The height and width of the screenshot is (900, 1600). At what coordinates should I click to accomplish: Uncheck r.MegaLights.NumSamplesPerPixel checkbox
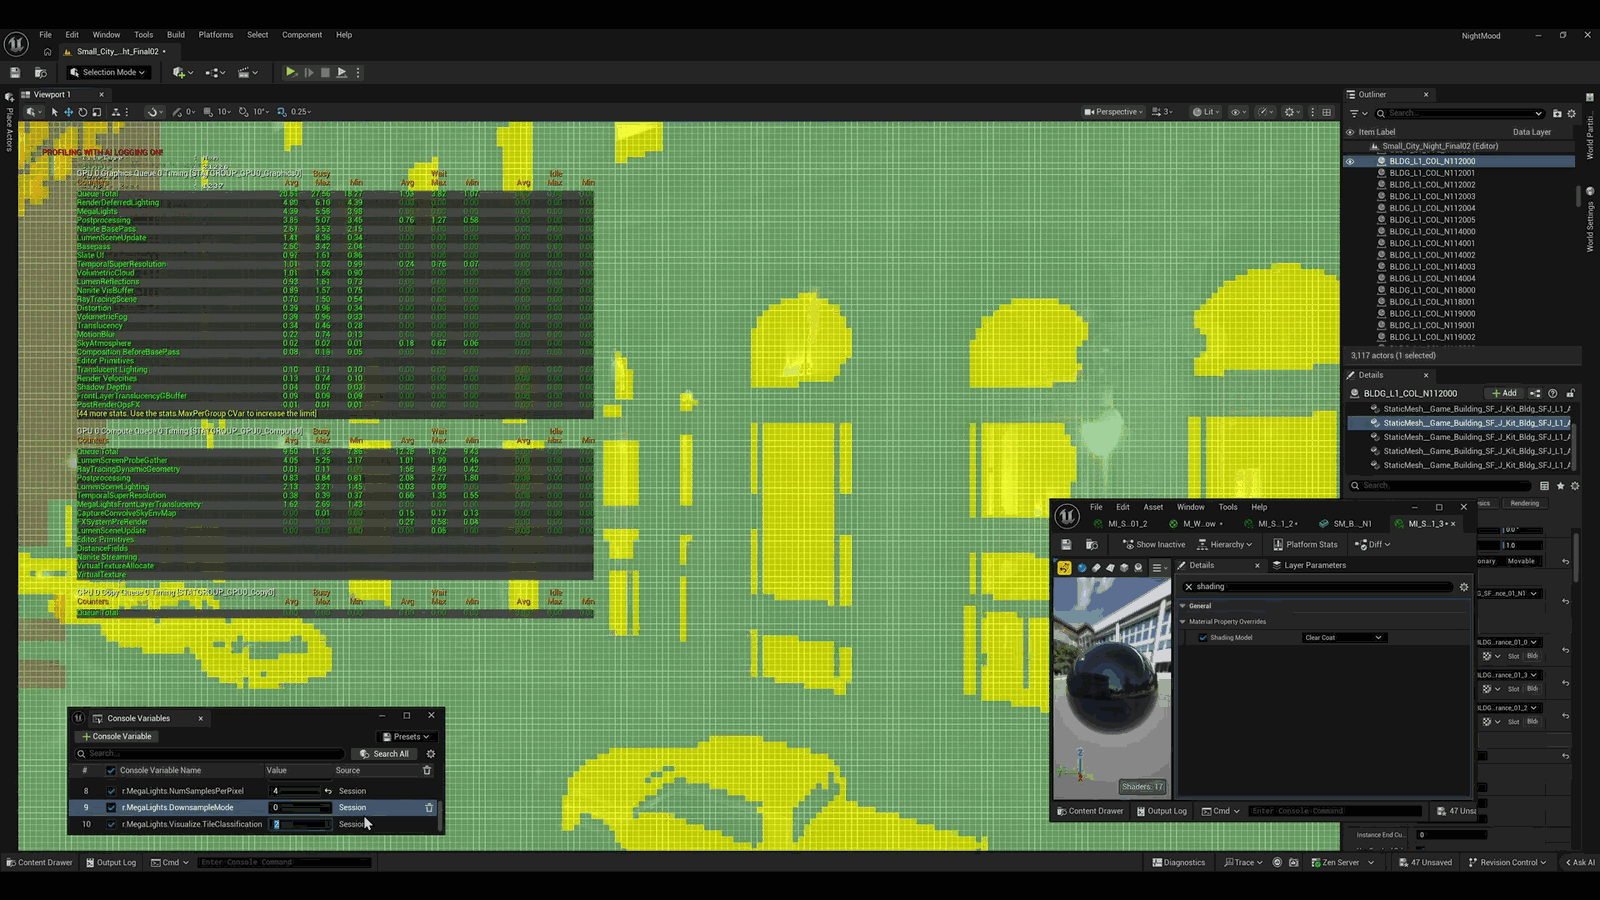click(111, 791)
